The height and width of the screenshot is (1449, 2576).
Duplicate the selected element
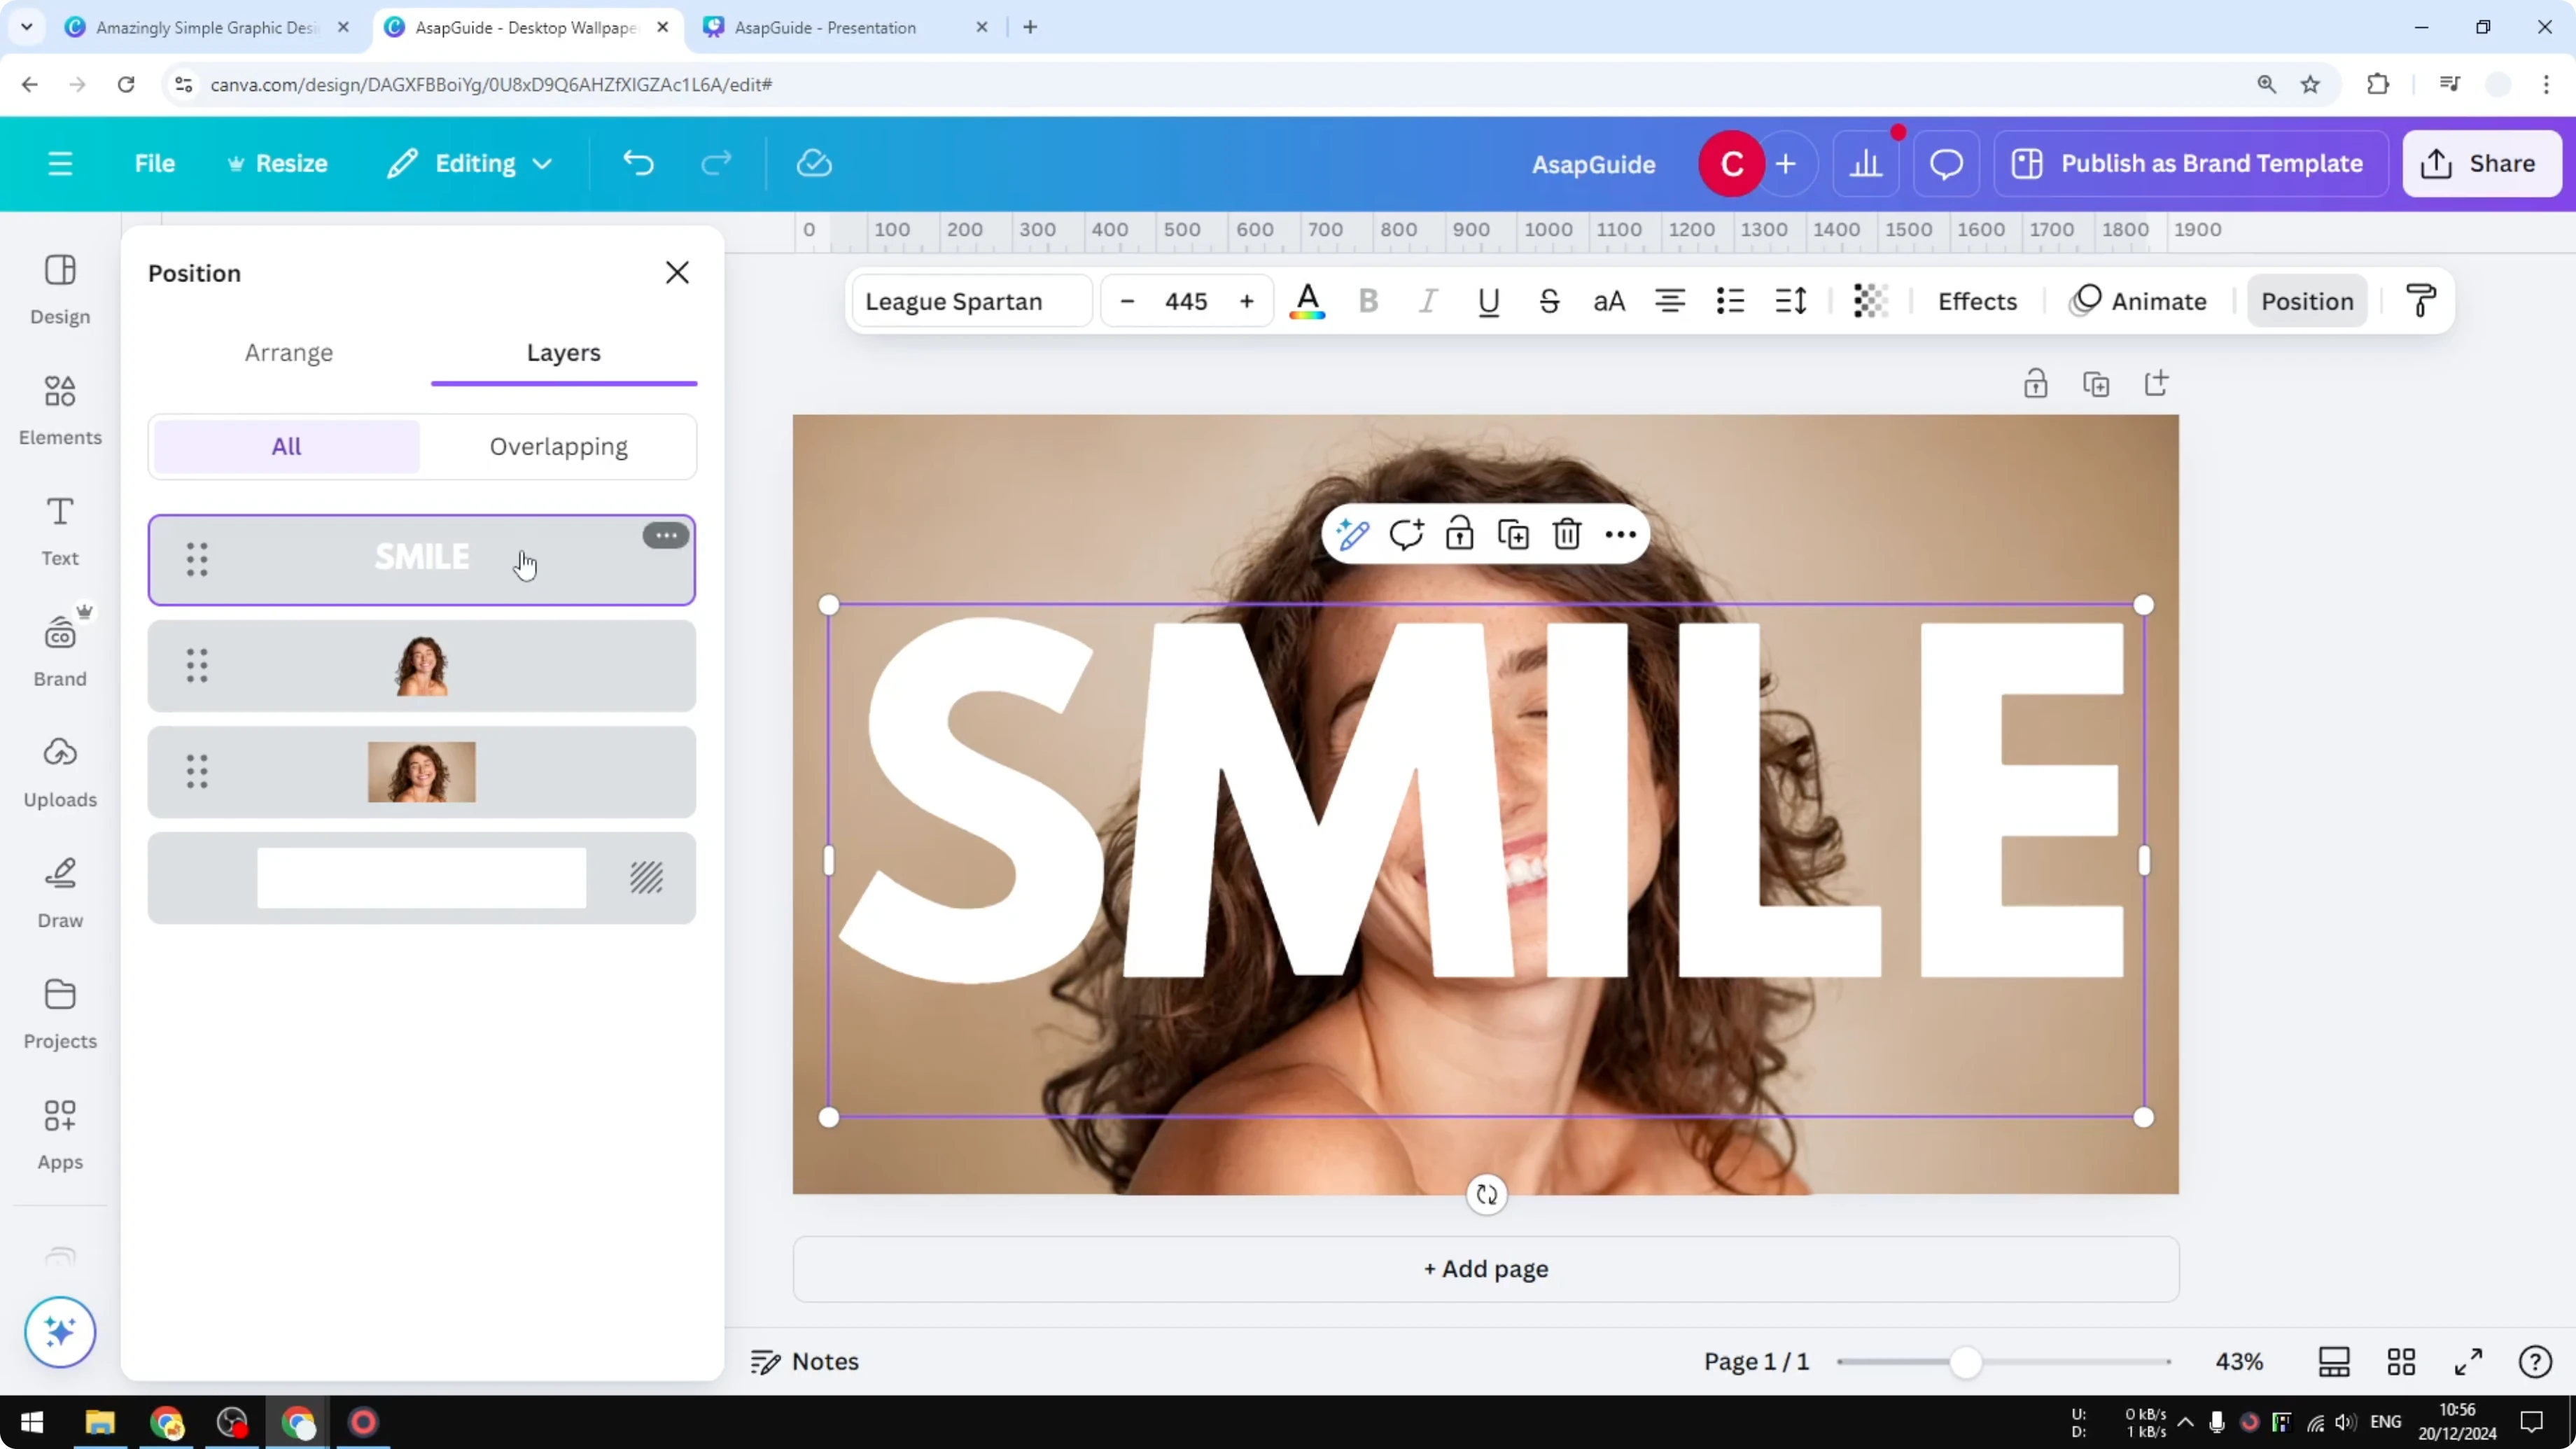pos(1513,533)
